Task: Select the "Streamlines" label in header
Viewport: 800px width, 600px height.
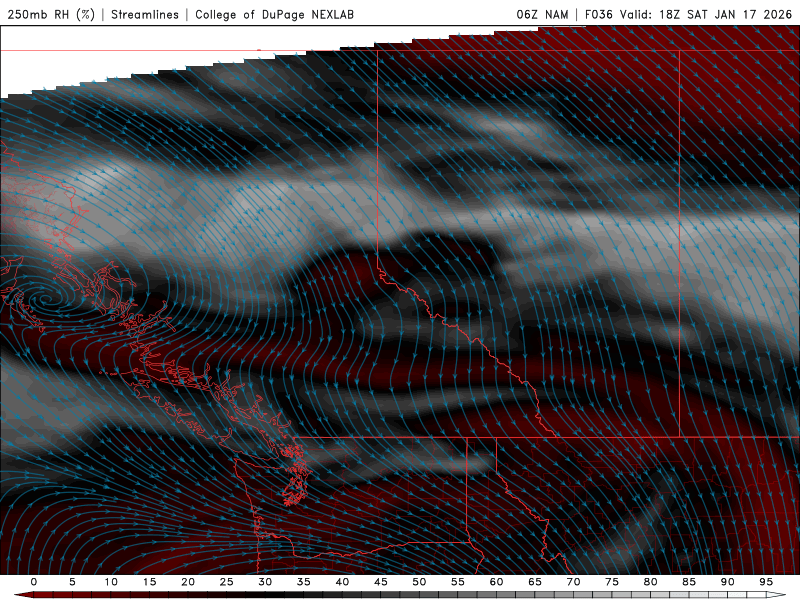Action: tap(145, 15)
